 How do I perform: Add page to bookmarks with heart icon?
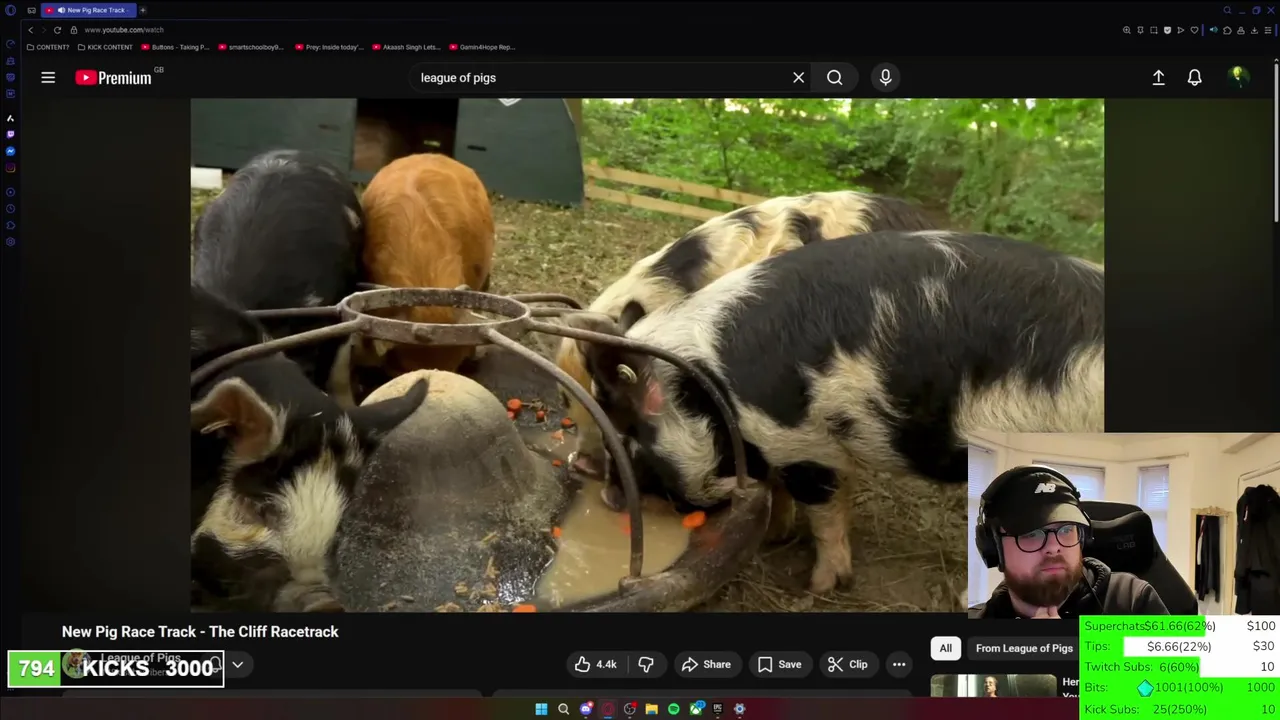(1194, 30)
